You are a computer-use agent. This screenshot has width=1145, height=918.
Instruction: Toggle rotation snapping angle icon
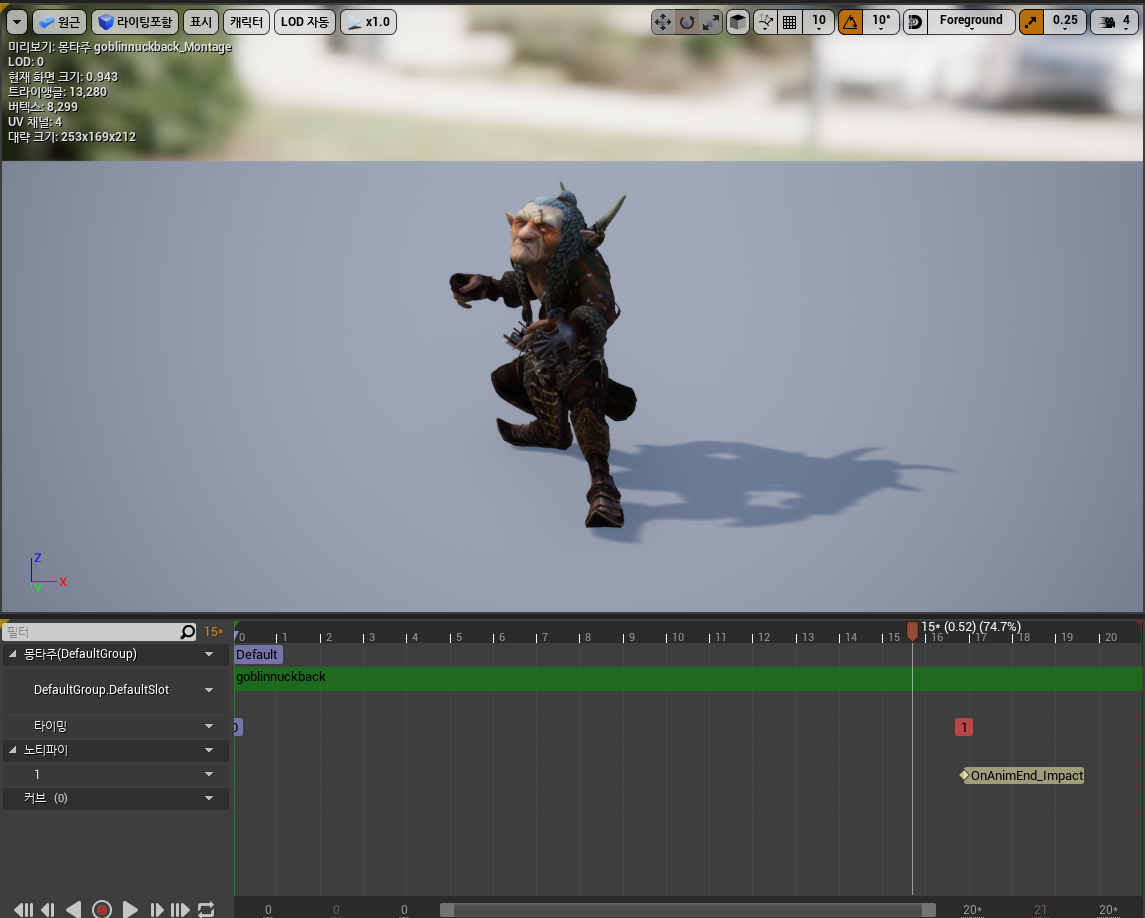tap(850, 22)
